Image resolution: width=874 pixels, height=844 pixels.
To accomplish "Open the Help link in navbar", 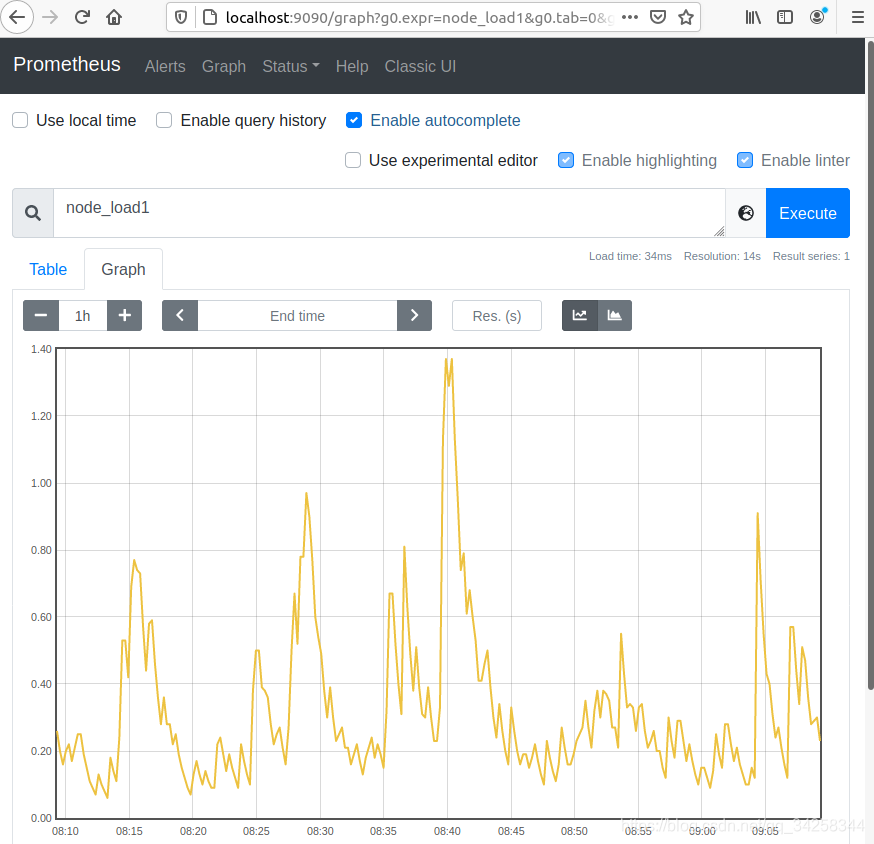I will click(352, 66).
